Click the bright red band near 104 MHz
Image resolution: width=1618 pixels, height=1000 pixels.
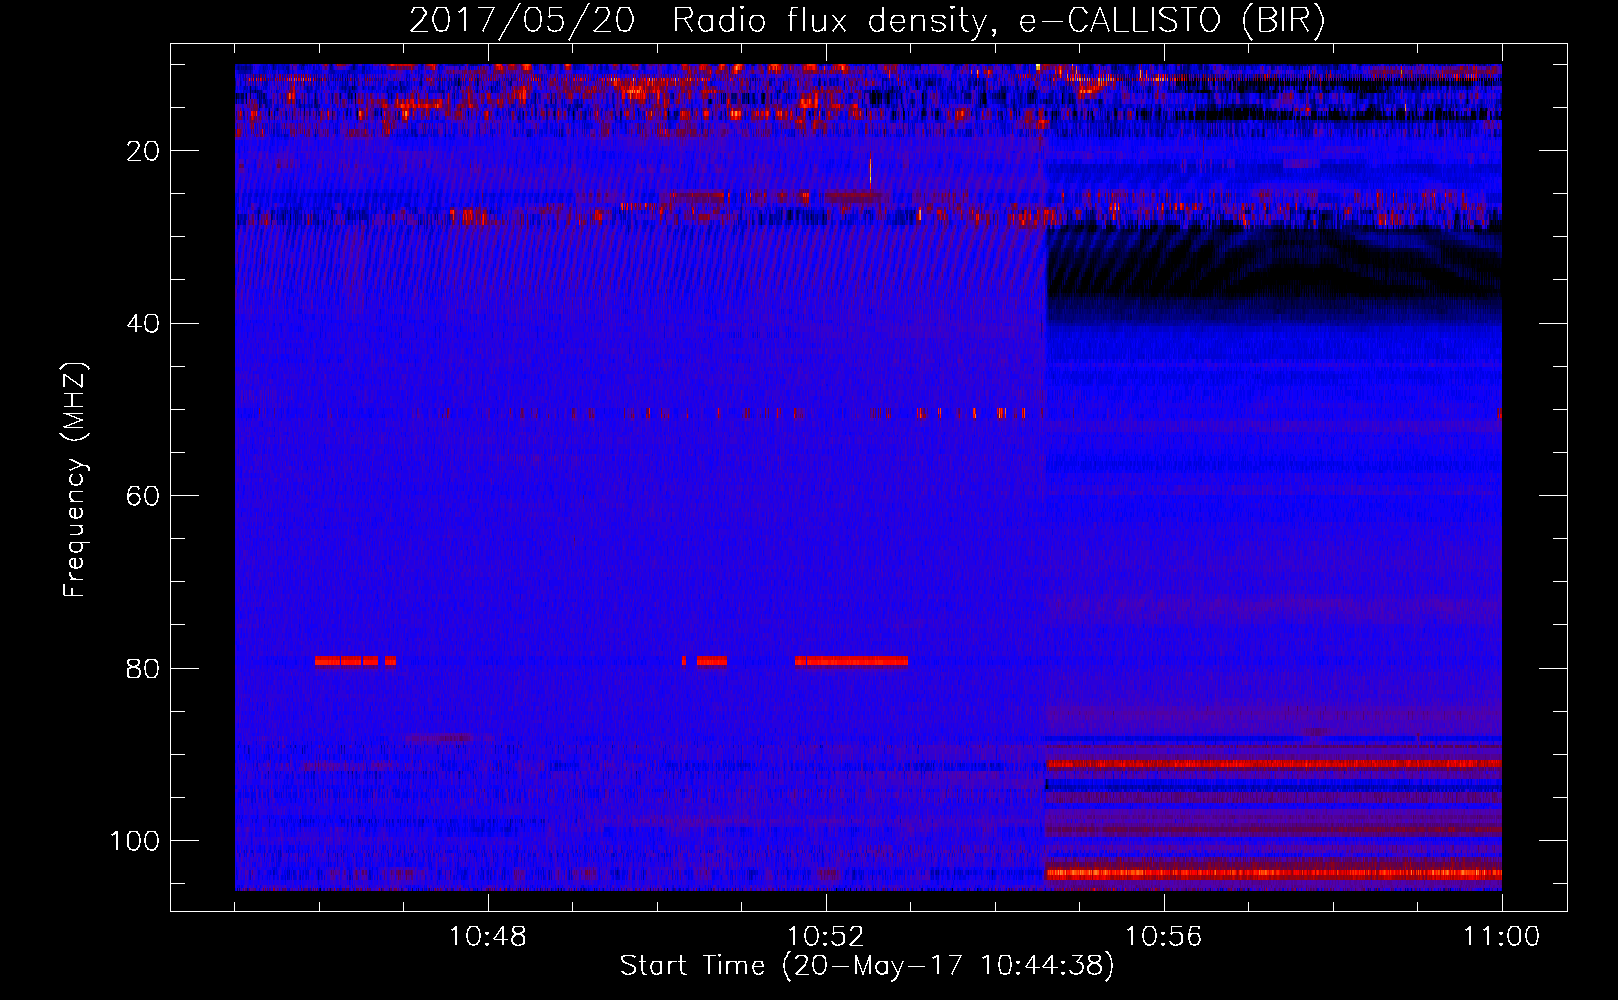[1273, 873]
